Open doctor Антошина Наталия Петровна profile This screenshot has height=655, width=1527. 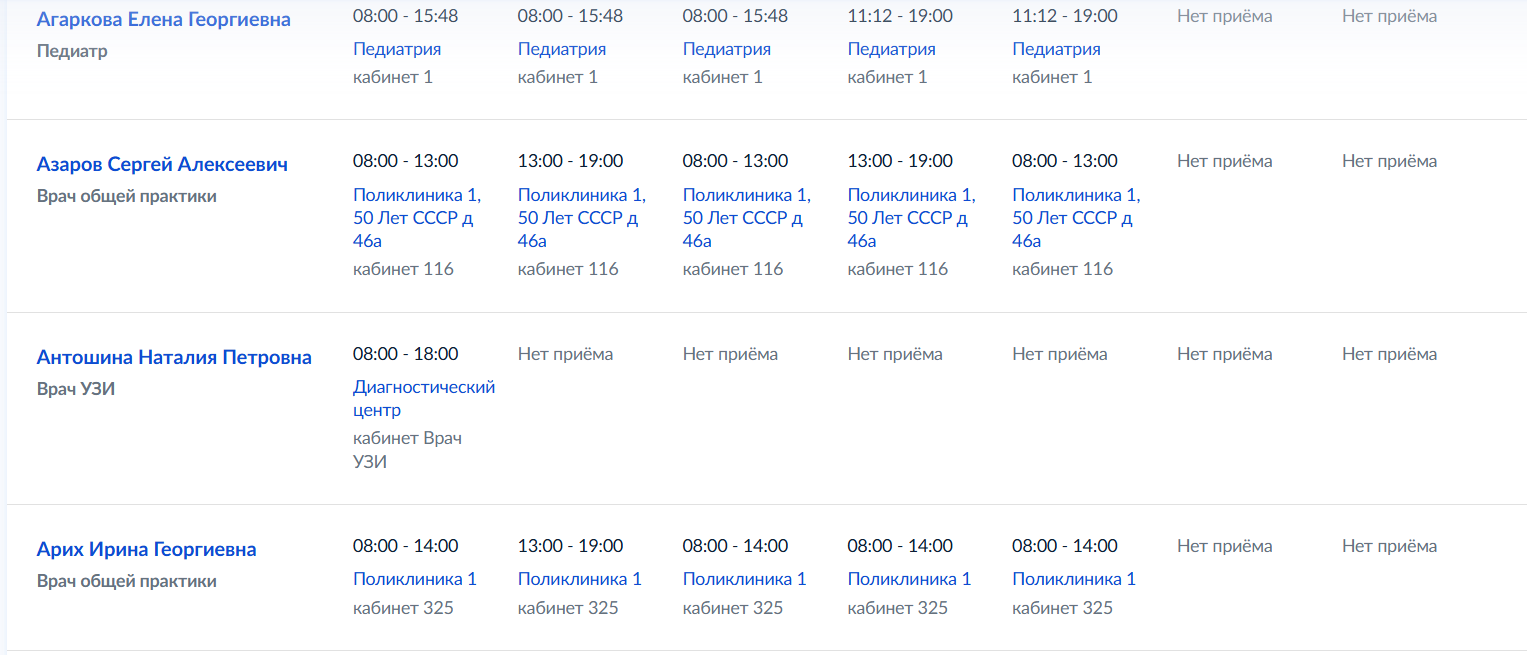click(x=174, y=357)
